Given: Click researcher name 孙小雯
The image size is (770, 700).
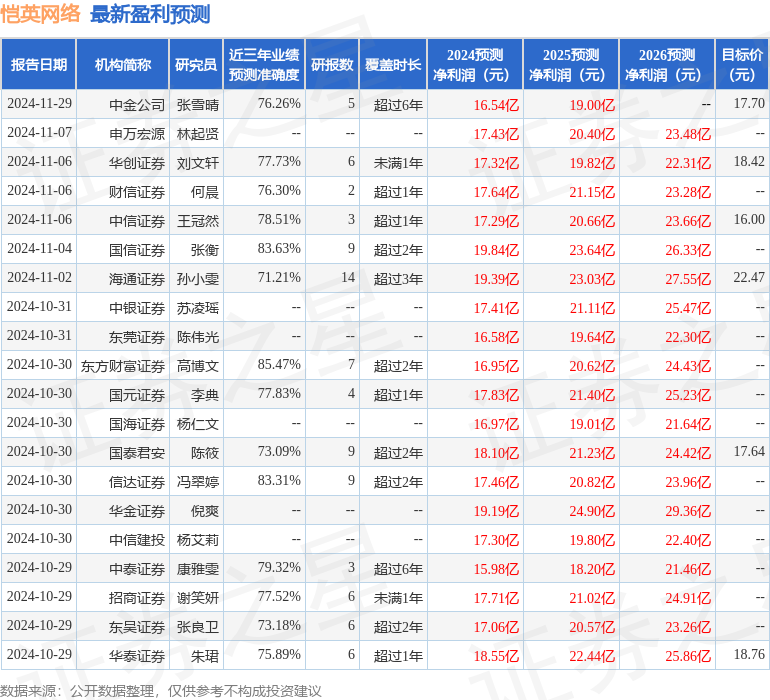Looking at the screenshot, I should 198,279.
